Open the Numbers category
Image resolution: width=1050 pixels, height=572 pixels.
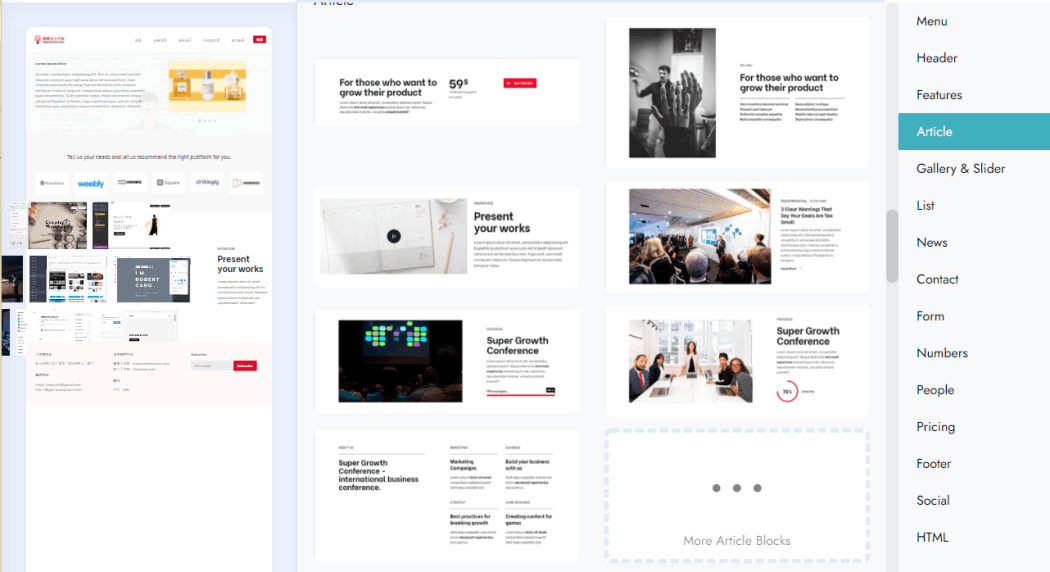(x=942, y=353)
